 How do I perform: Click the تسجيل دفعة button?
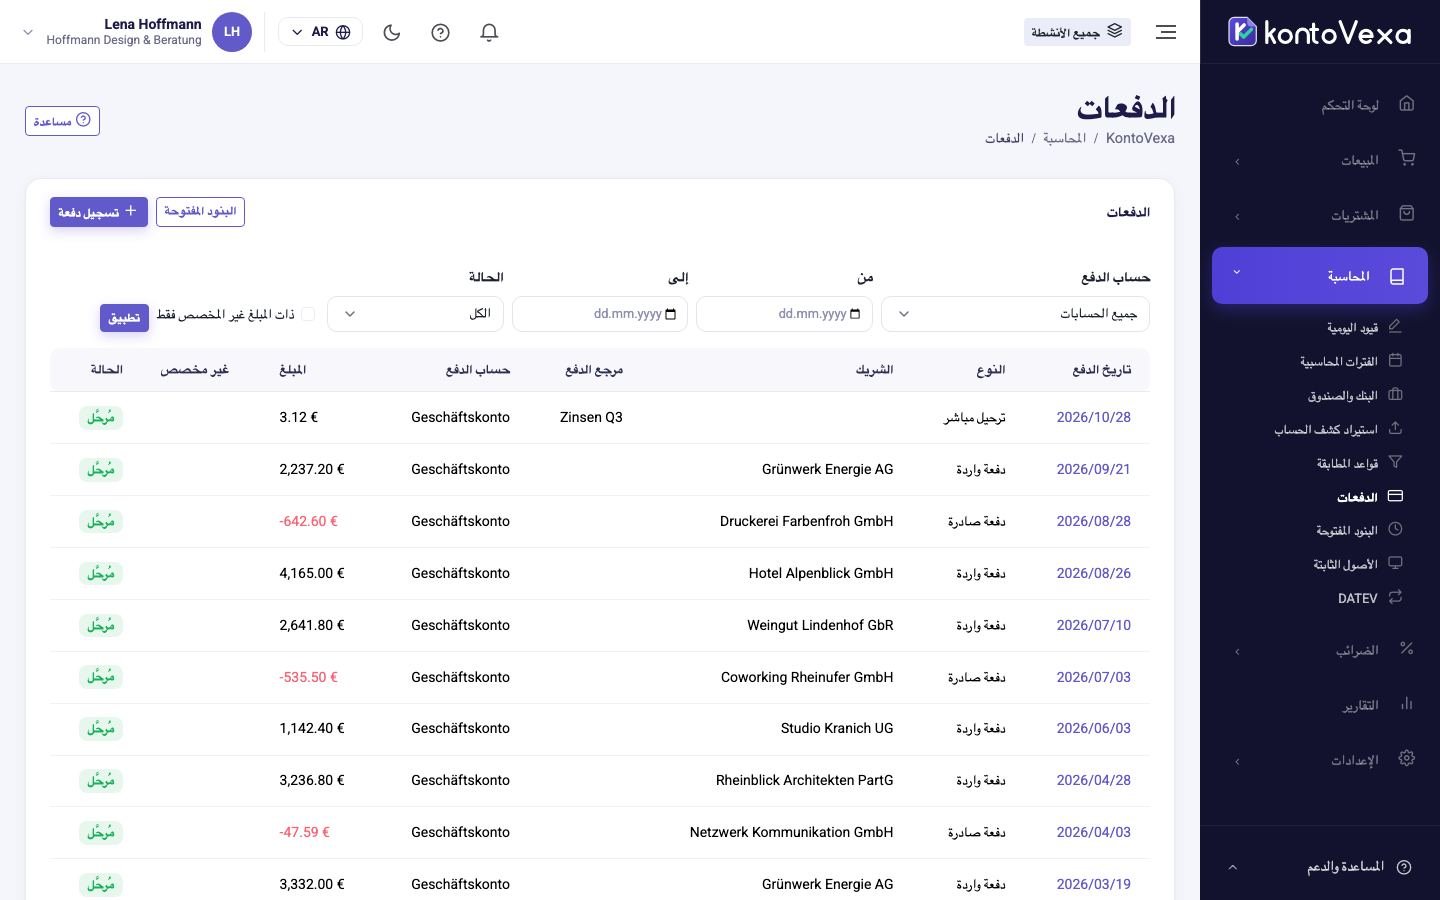pos(99,212)
